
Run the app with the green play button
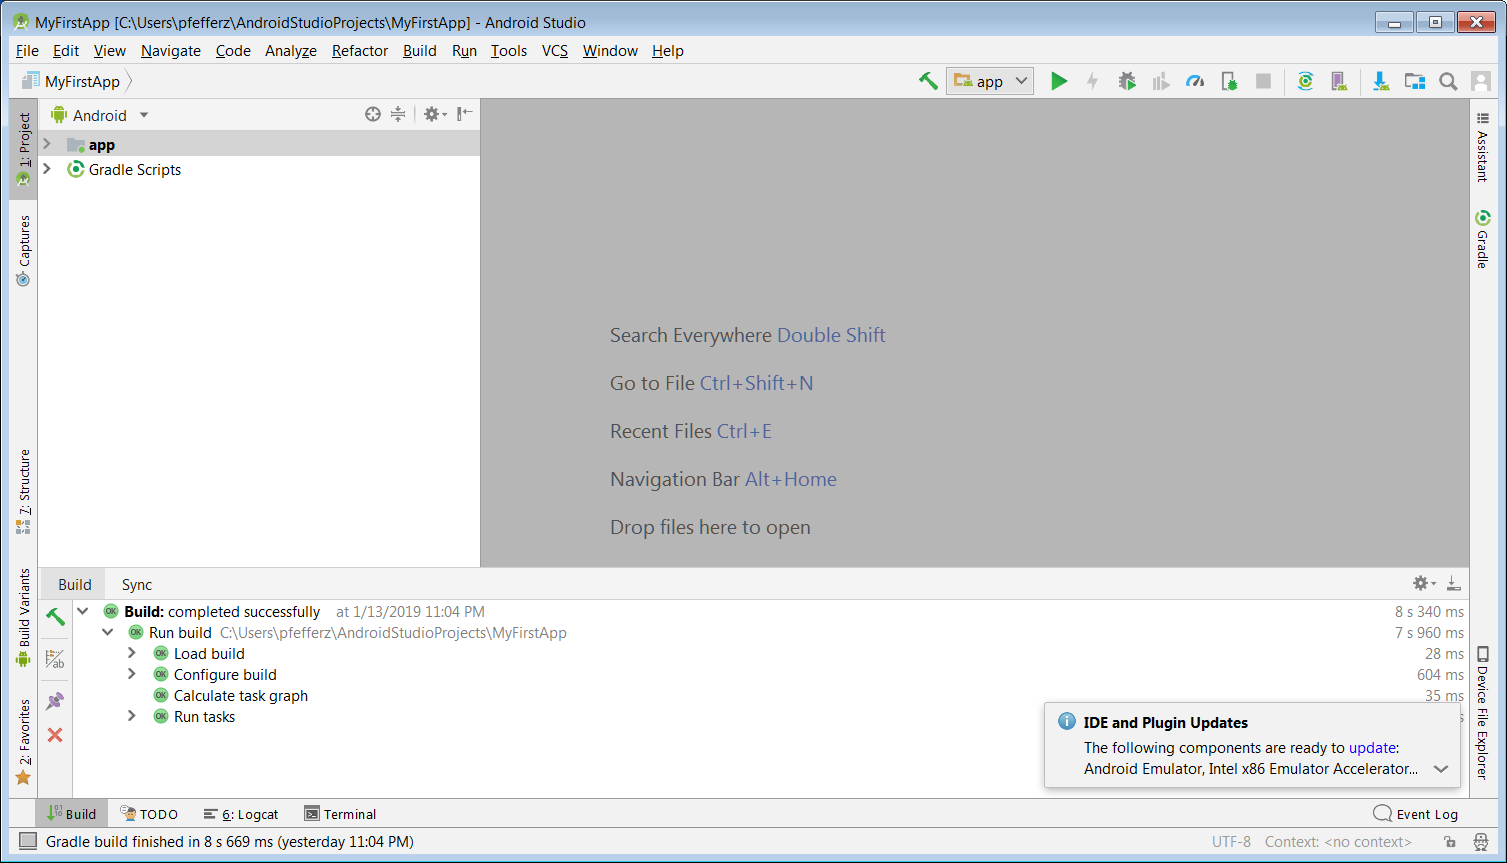click(1059, 81)
